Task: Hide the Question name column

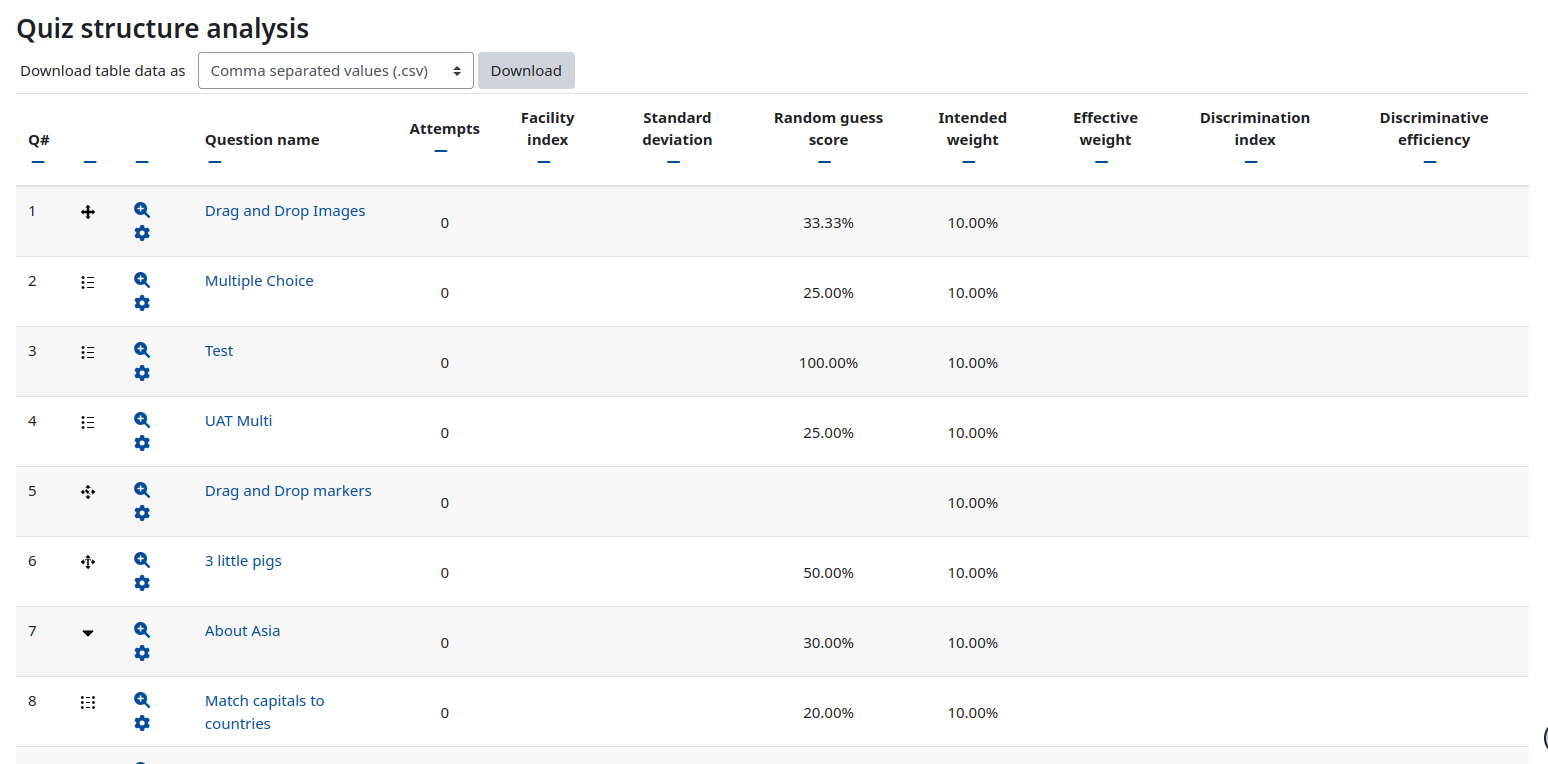Action: point(214,162)
